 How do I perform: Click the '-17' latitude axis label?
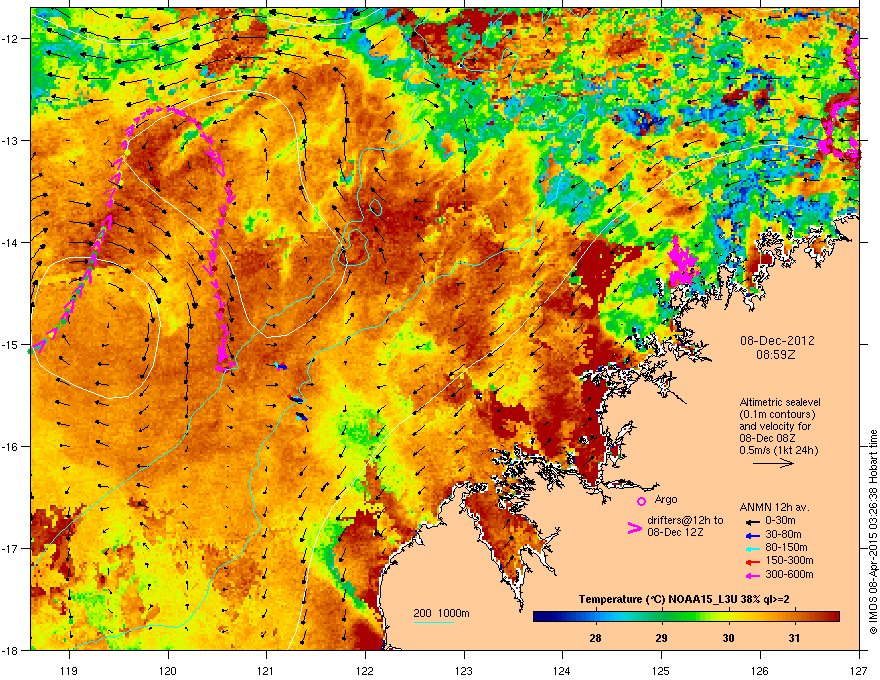[10, 548]
